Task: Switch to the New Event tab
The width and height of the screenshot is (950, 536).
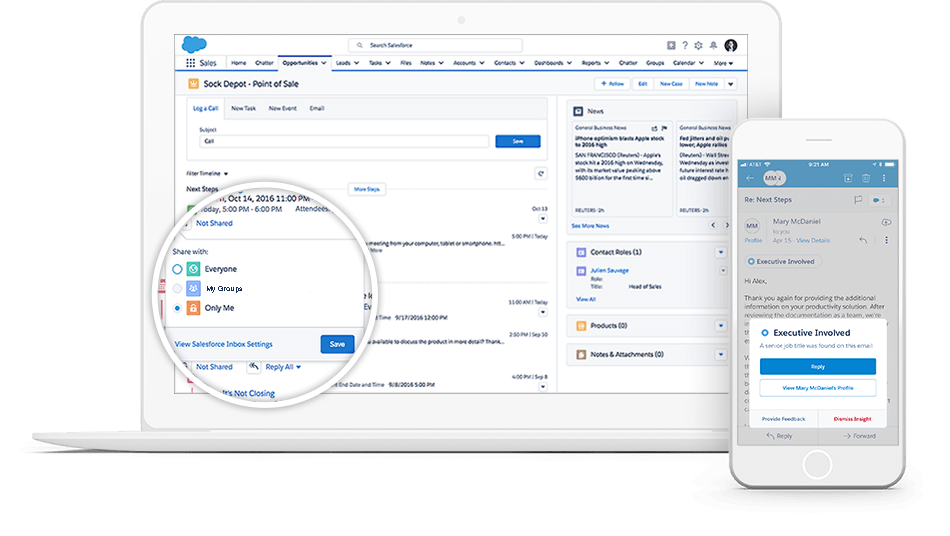Action: tap(283, 108)
